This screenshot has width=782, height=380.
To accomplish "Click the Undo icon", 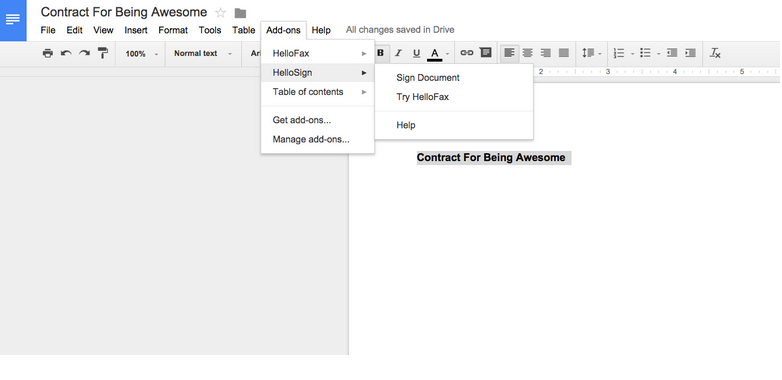I will pyautogui.click(x=66, y=53).
